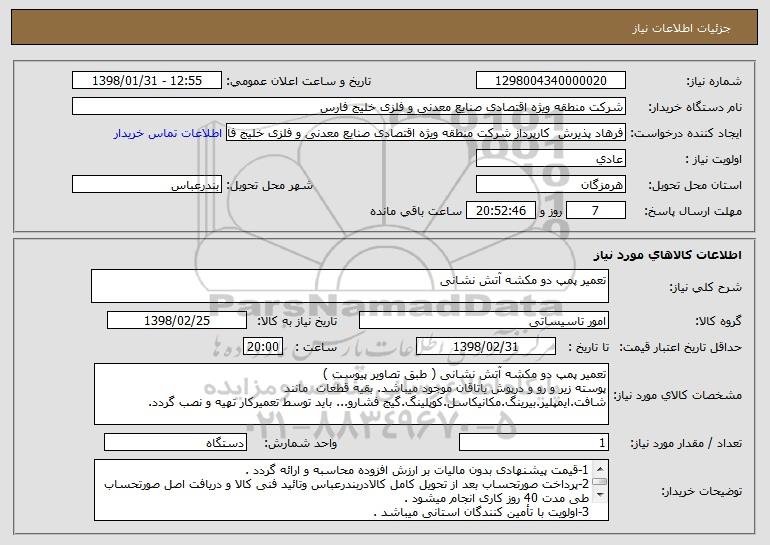Screen dimensions: 770x545
Task: Click the label تاریخ و ساعت اعلان عمومی
Action: tap(298, 82)
